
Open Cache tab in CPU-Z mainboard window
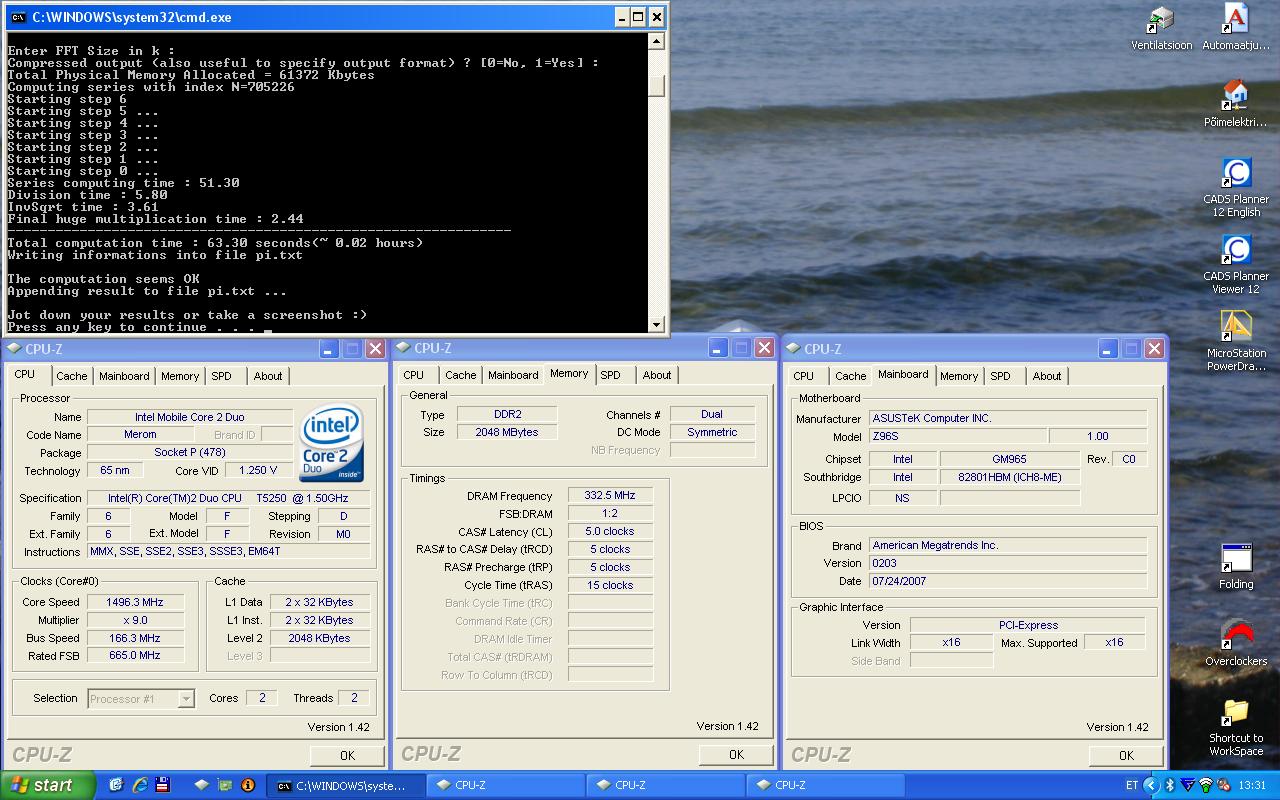click(851, 376)
